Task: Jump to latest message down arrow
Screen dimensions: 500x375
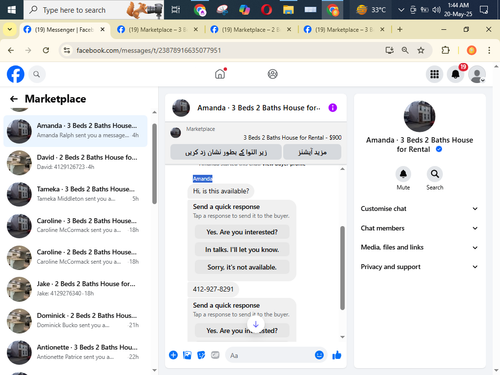Action: click(256, 324)
